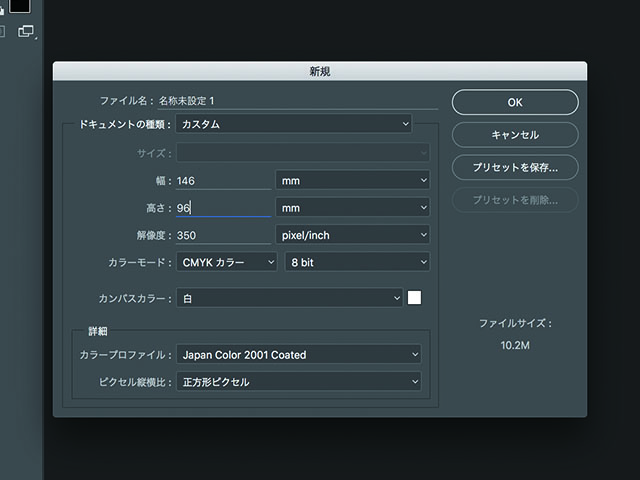640x480 pixels.
Task: Open the カラーモード CMYK カラー dropdown
Action: tap(227, 262)
